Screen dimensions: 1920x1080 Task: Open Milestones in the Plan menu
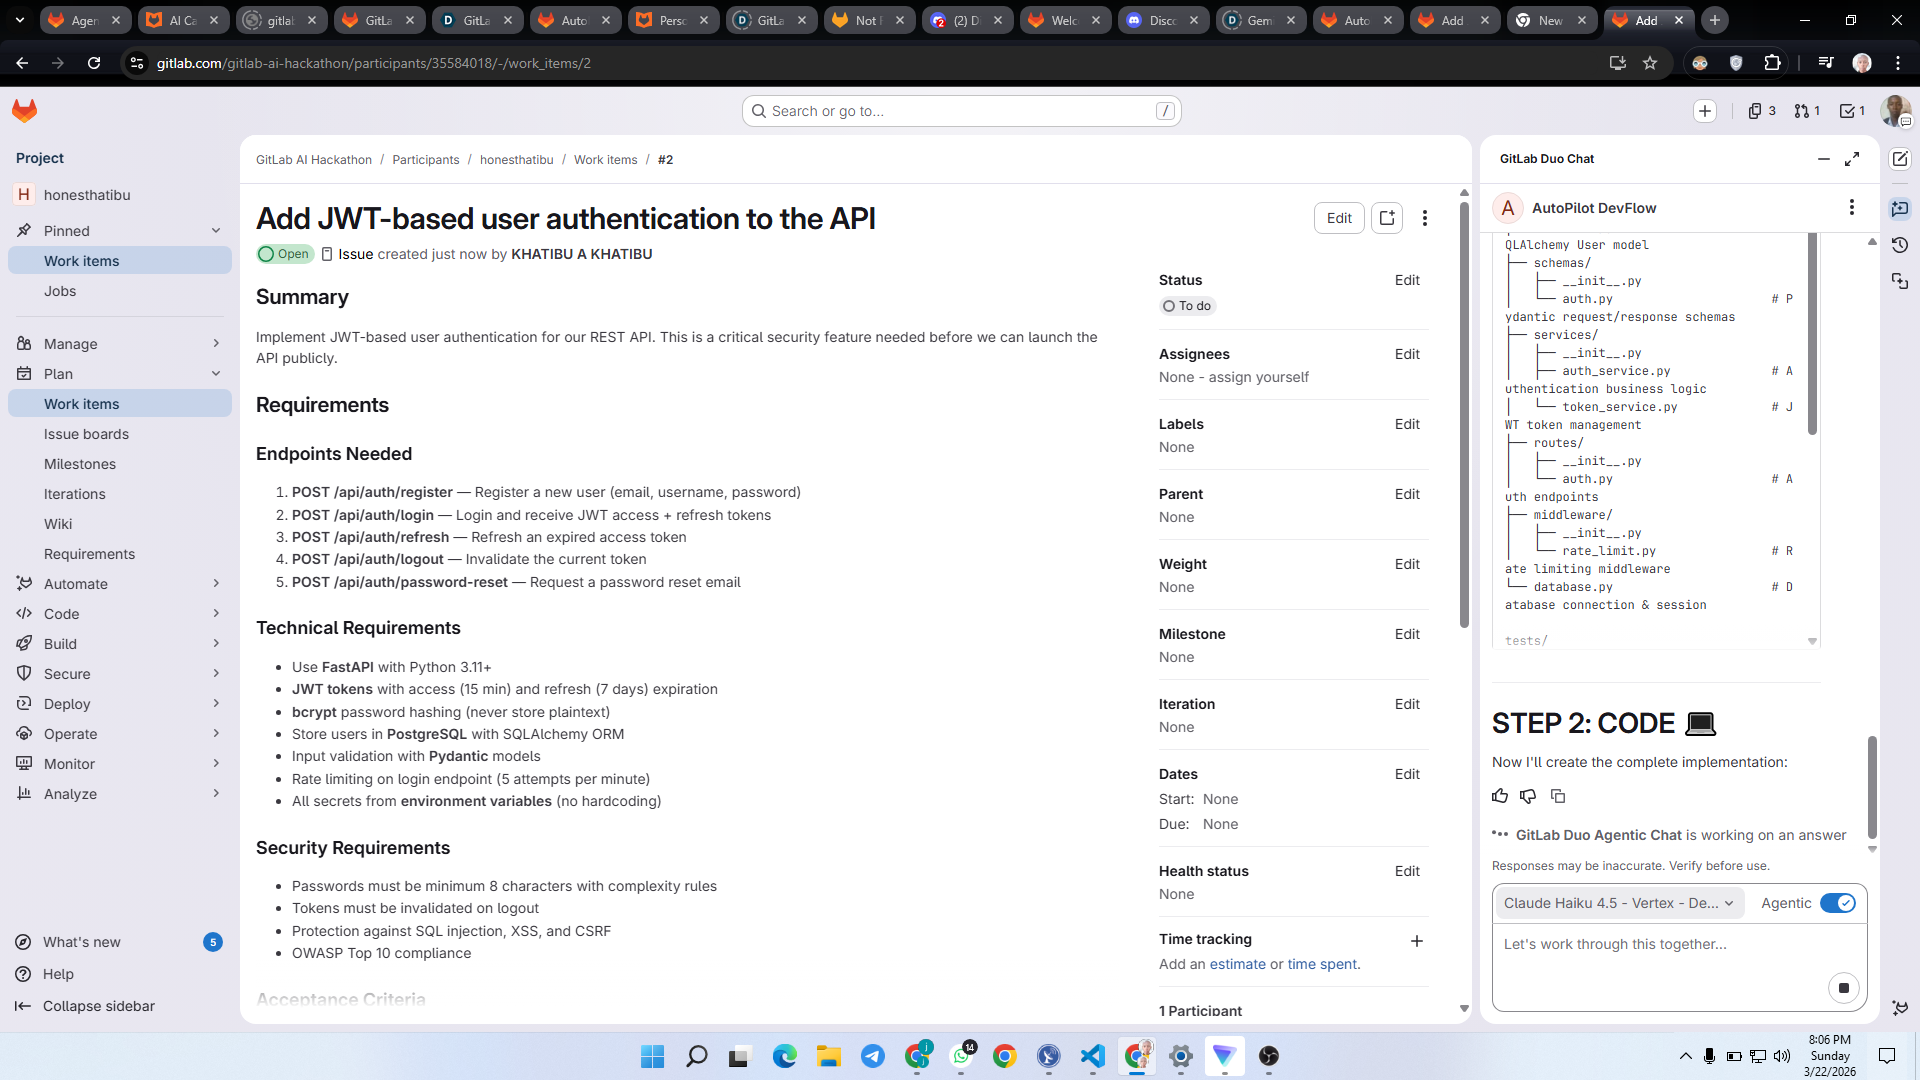tap(80, 464)
